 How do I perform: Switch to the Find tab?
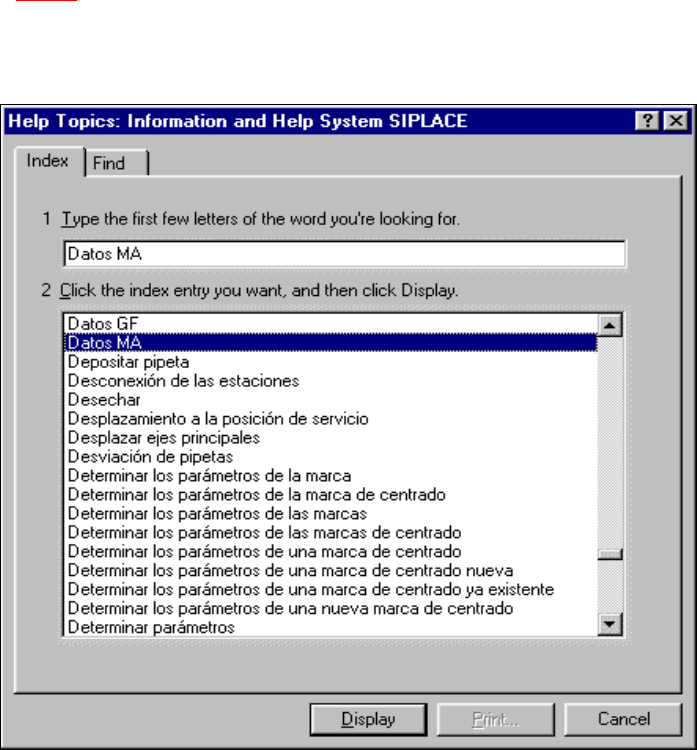[x=116, y=163]
